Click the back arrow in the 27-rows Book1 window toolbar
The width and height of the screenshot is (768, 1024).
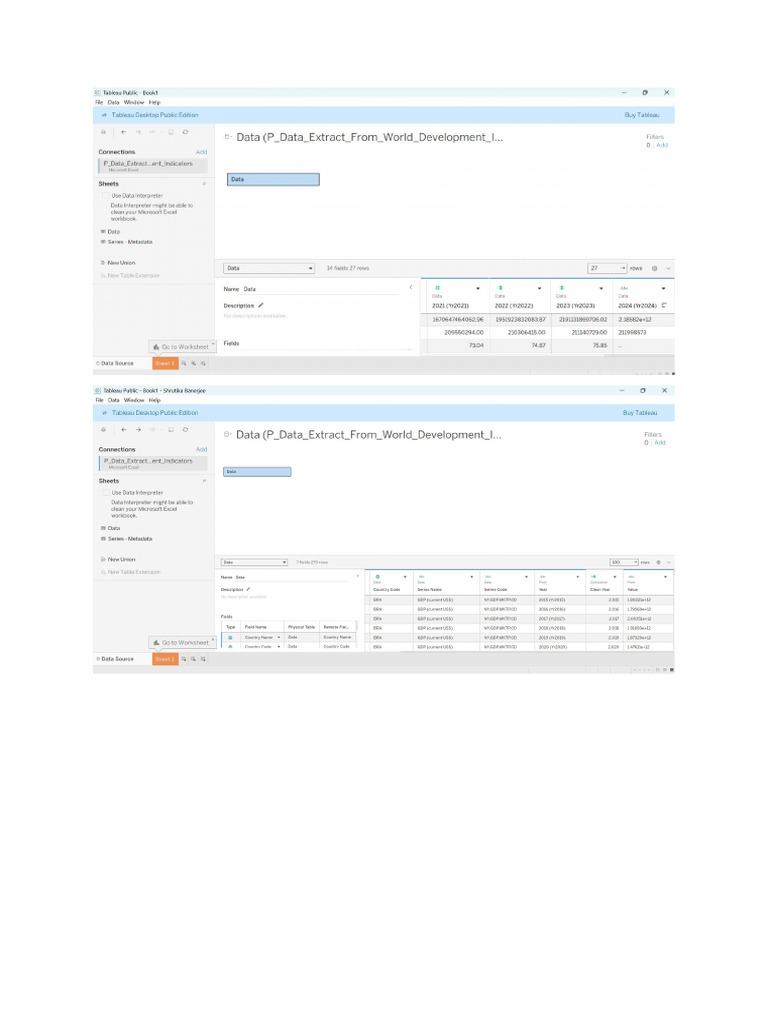pos(123,132)
